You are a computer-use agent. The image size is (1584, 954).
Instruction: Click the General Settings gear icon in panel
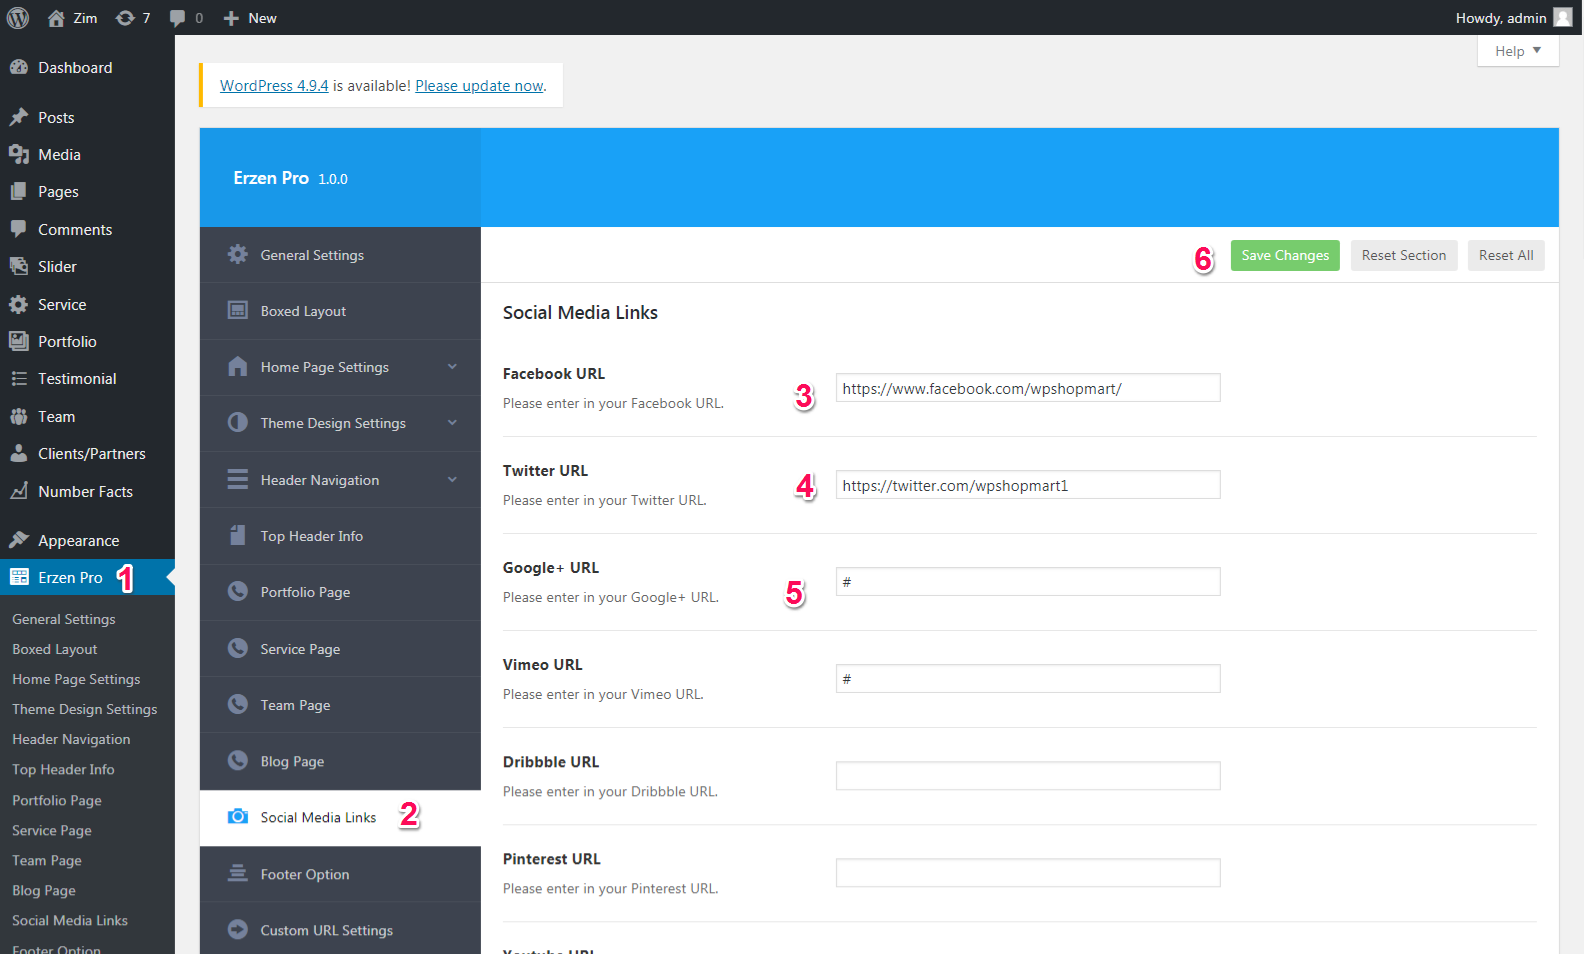point(237,254)
